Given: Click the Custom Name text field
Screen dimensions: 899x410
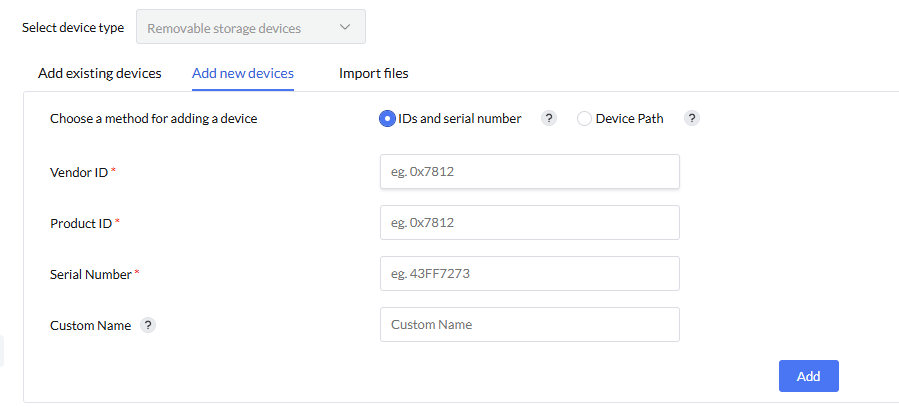Looking at the screenshot, I should coord(530,324).
